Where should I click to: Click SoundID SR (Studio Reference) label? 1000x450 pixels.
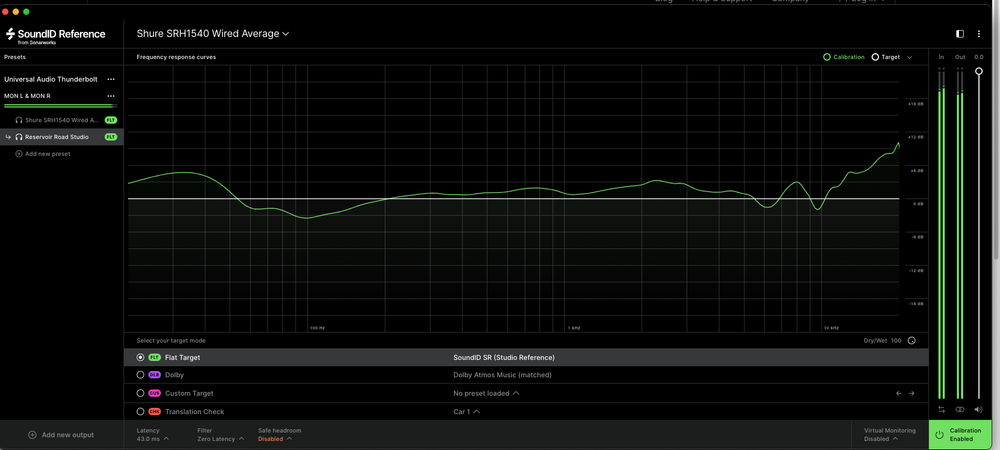coord(504,358)
